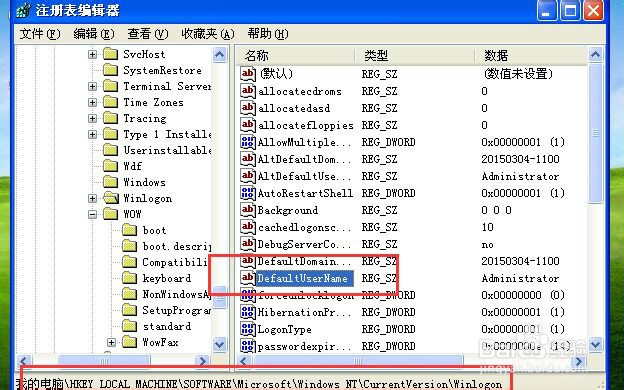Image resolution: width=624 pixels, height=390 pixels.
Task: Expand the Type 1 Installer node
Action: click(92, 135)
